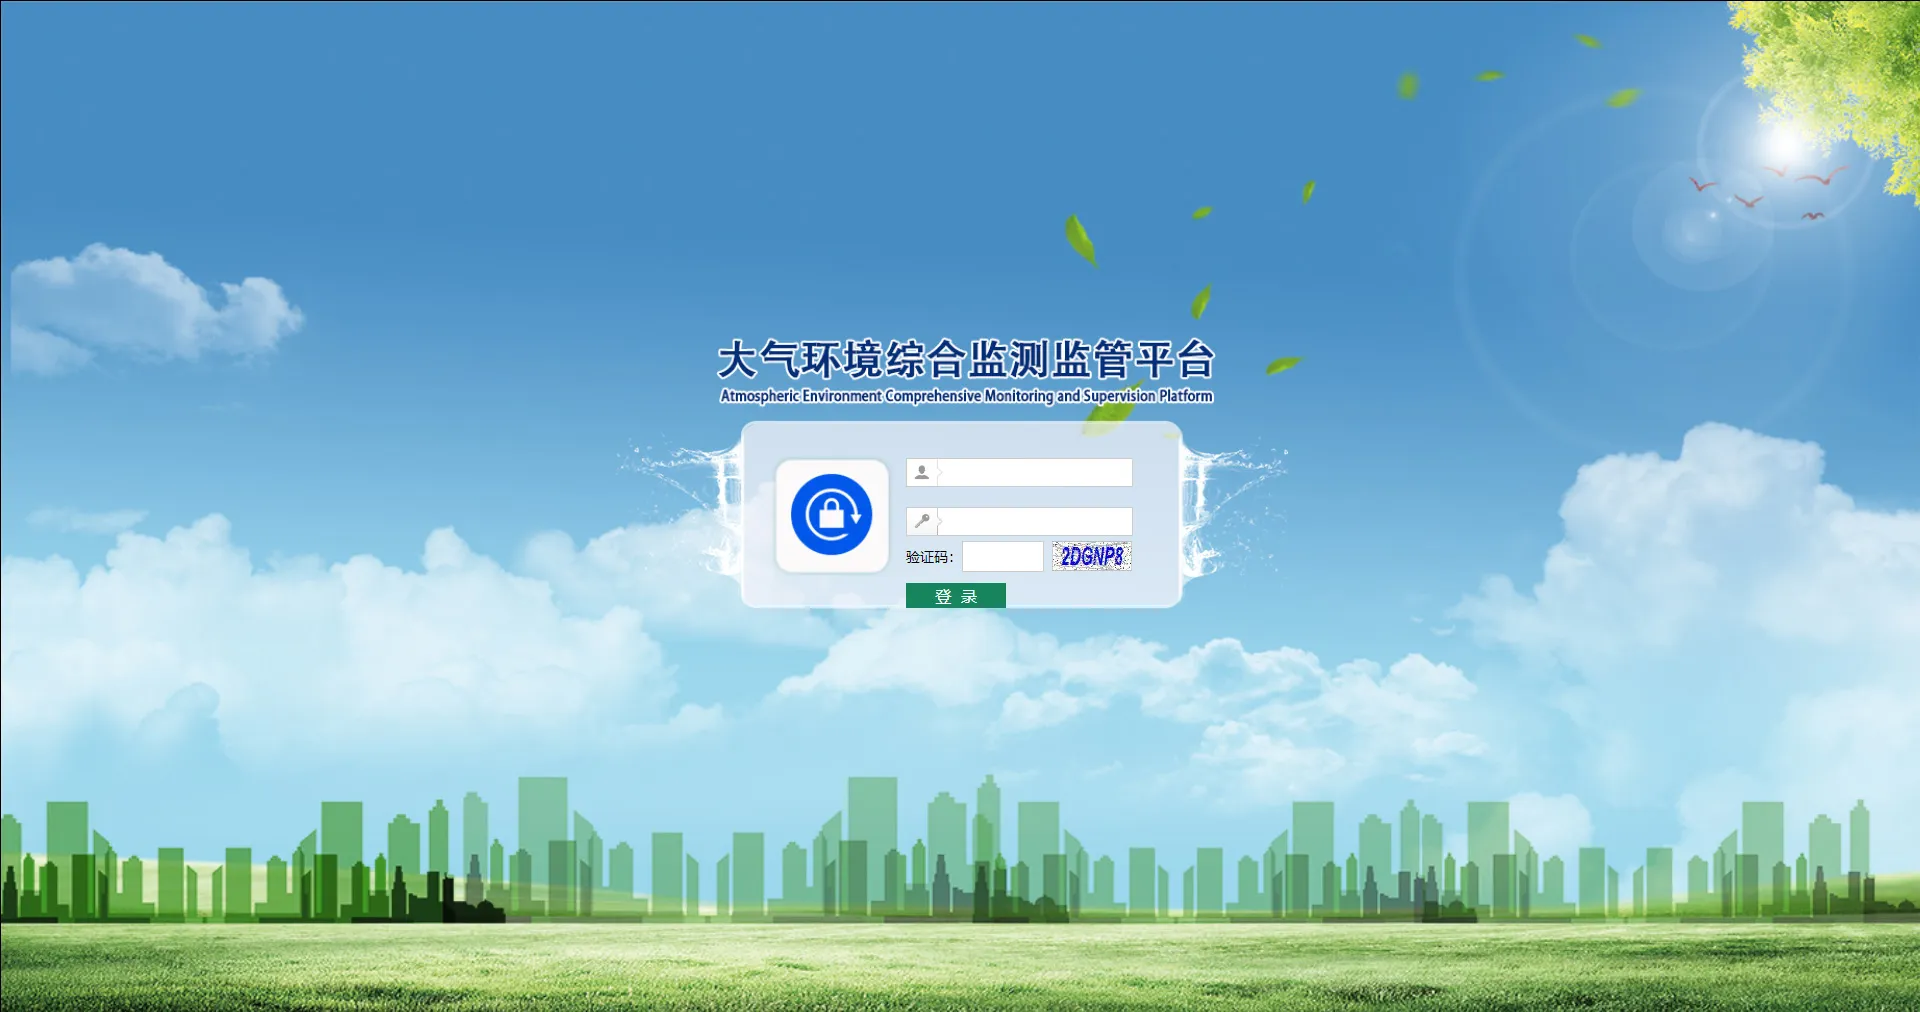This screenshot has height=1012, width=1920.
Task: Click the user silhouette icon
Action: click(x=922, y=472)
